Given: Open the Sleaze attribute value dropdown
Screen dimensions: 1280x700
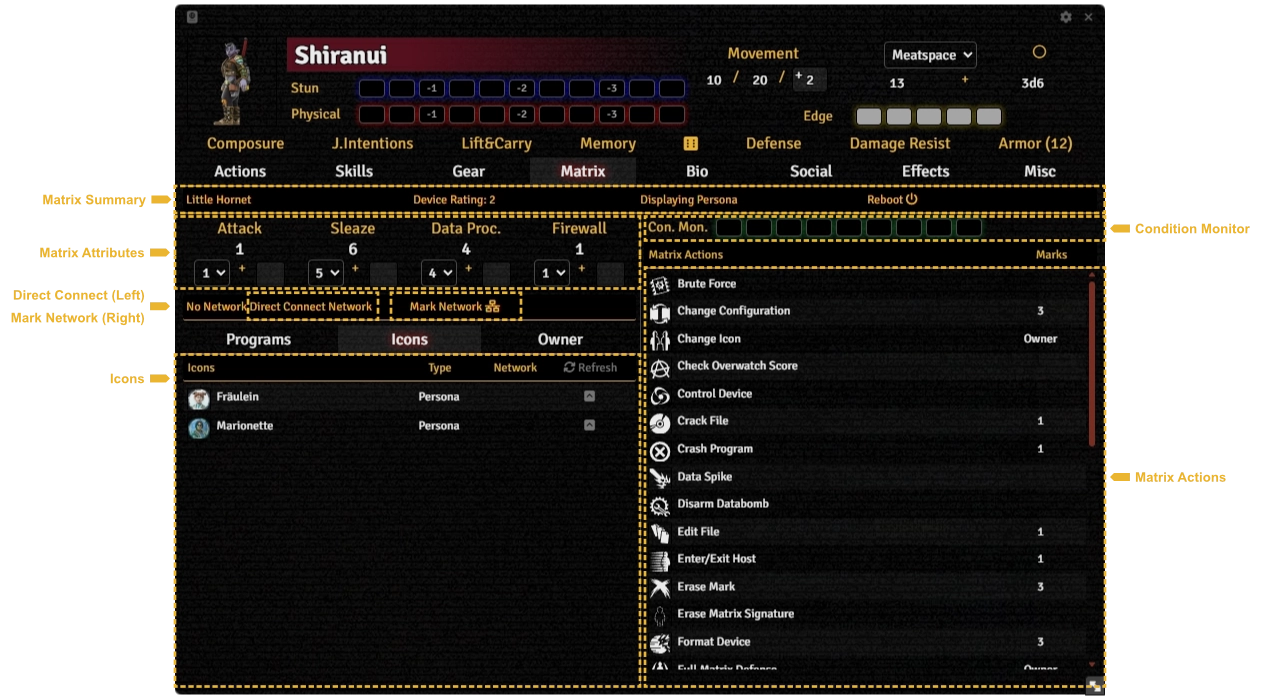Looking at the screenshot, I should click(x=325, y=272).
